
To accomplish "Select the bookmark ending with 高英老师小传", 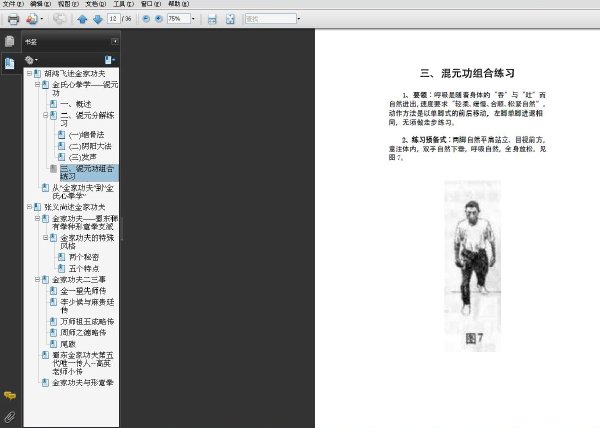I will pos(83,363).
